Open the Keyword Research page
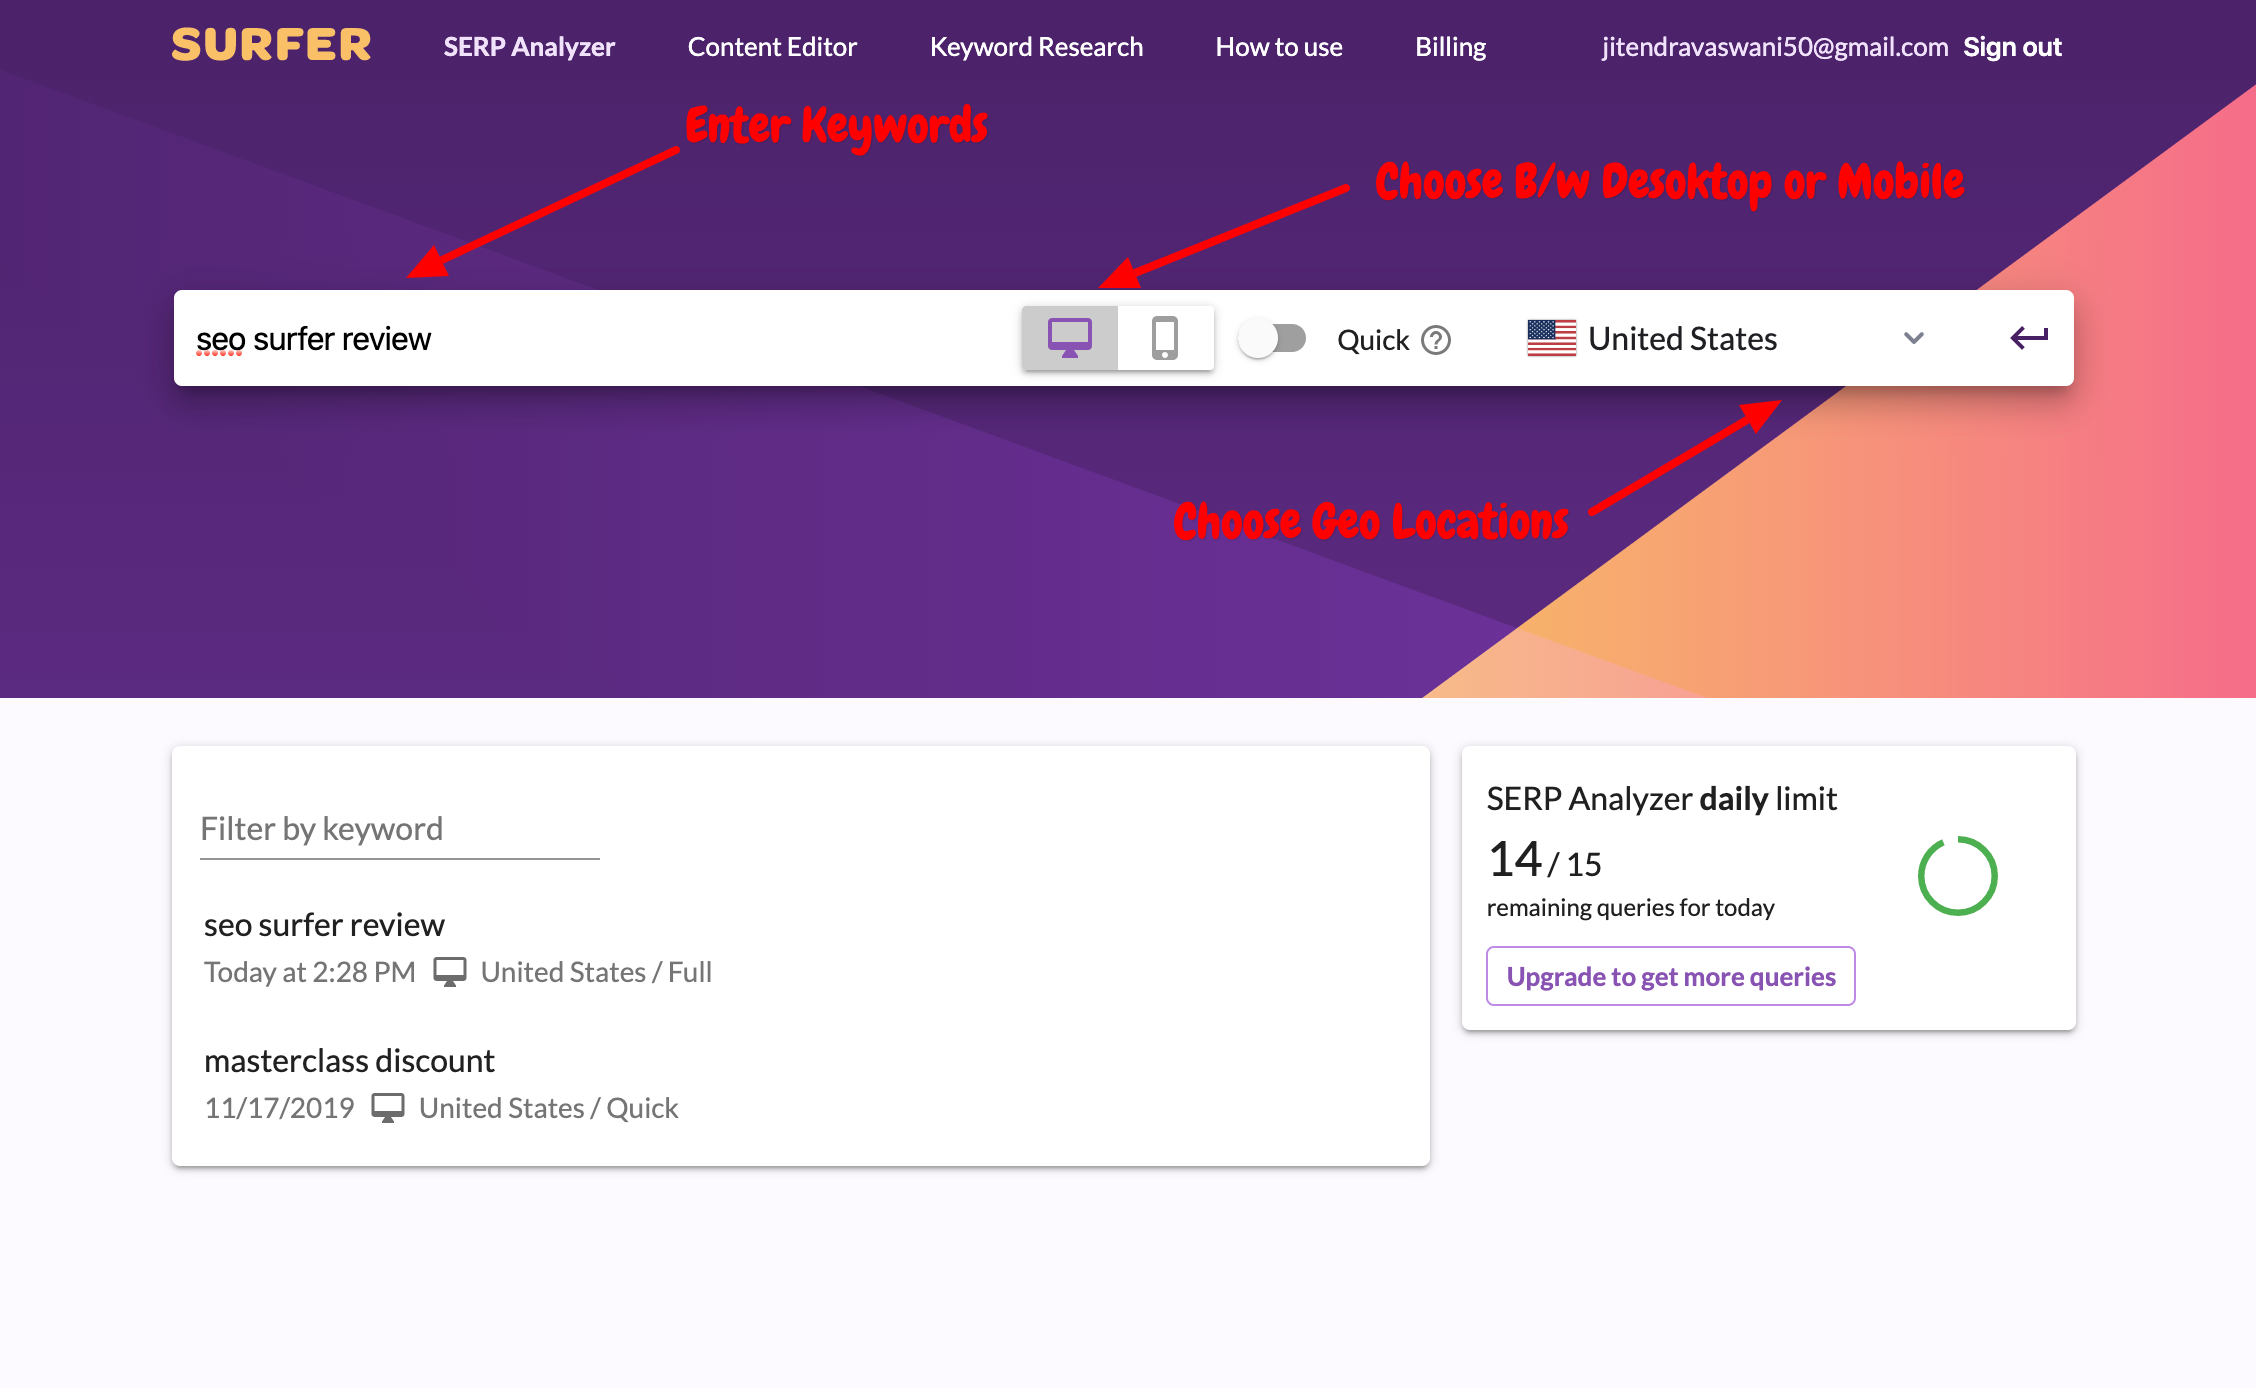Viewport: 2256px width, 1388px height. pos(1036,46)
